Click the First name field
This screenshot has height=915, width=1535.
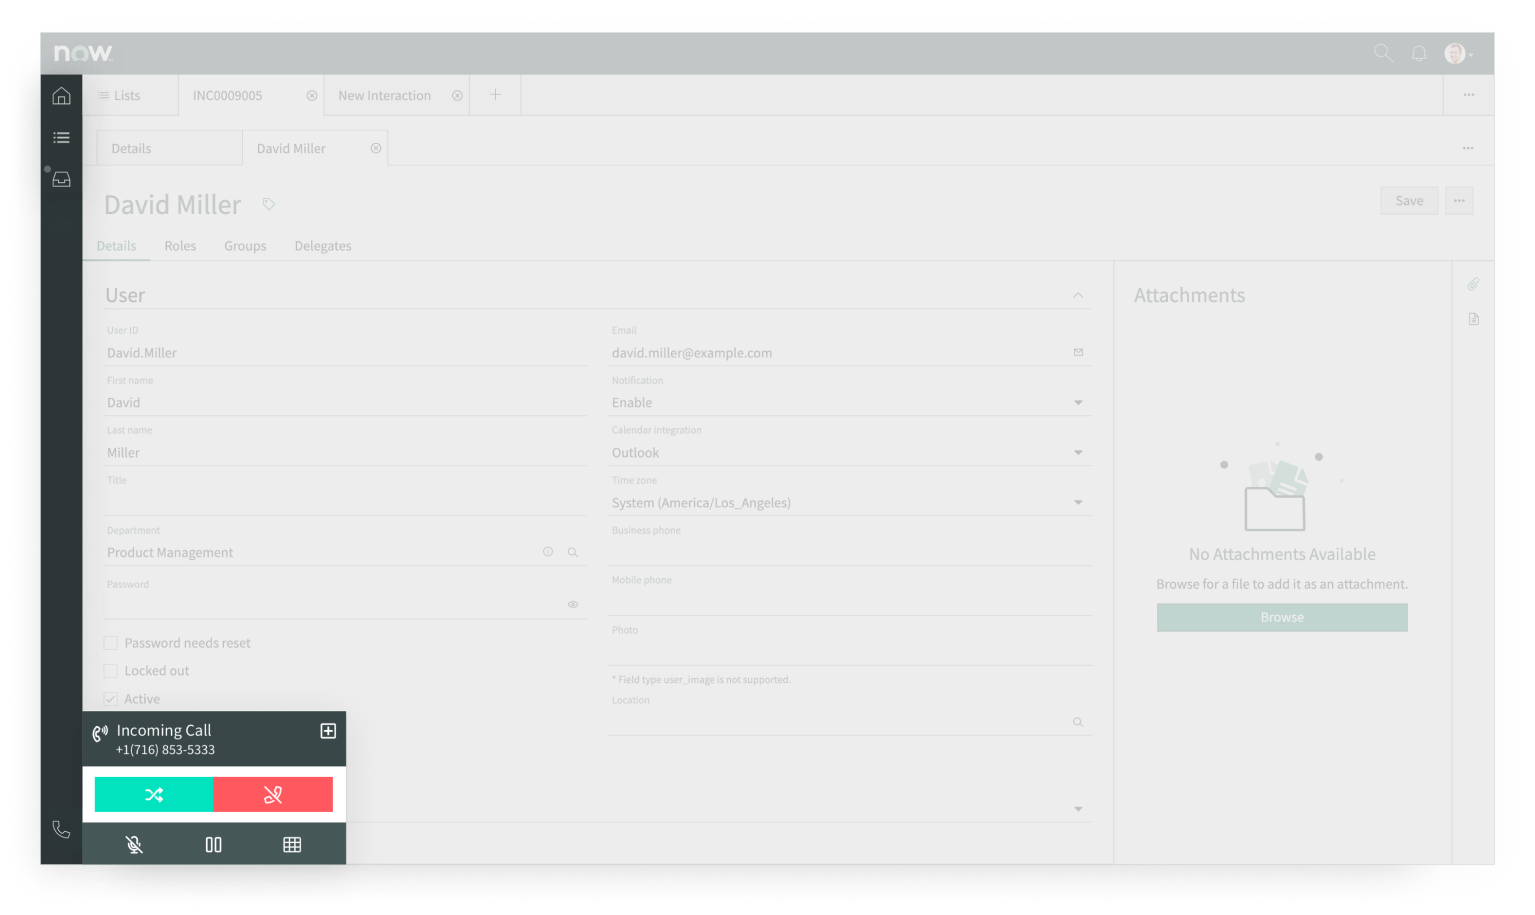(346, 403)
